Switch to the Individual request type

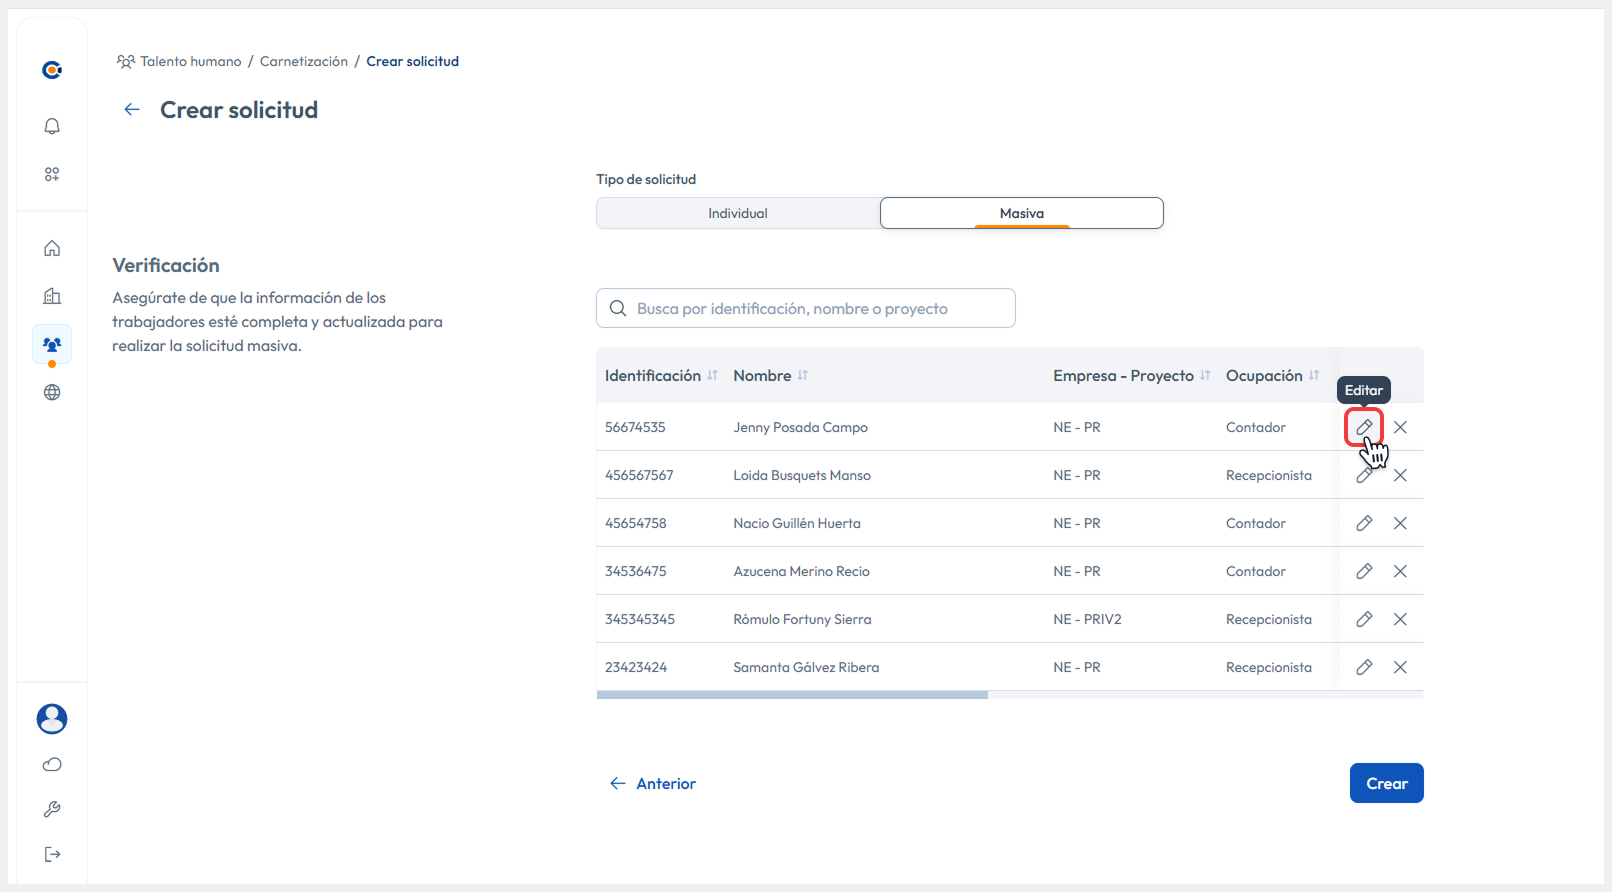[x=738, y=213]
